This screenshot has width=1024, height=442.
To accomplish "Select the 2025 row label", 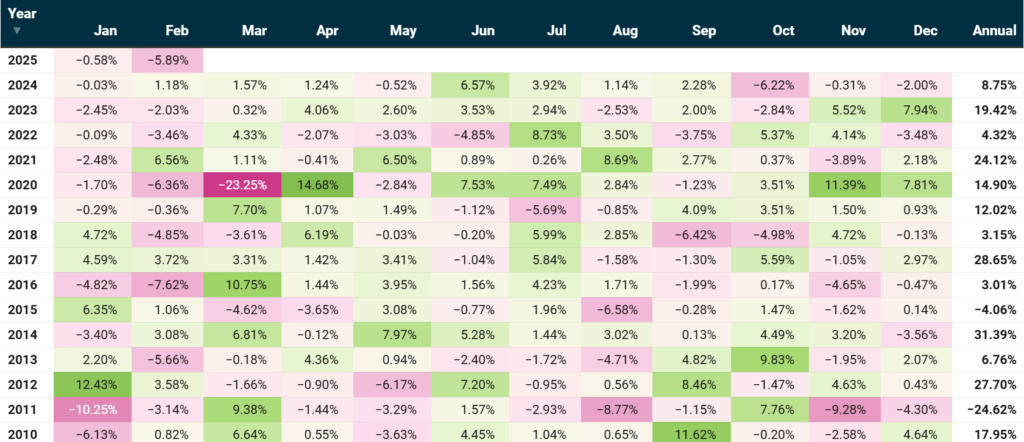I will [x=22, y=59].
